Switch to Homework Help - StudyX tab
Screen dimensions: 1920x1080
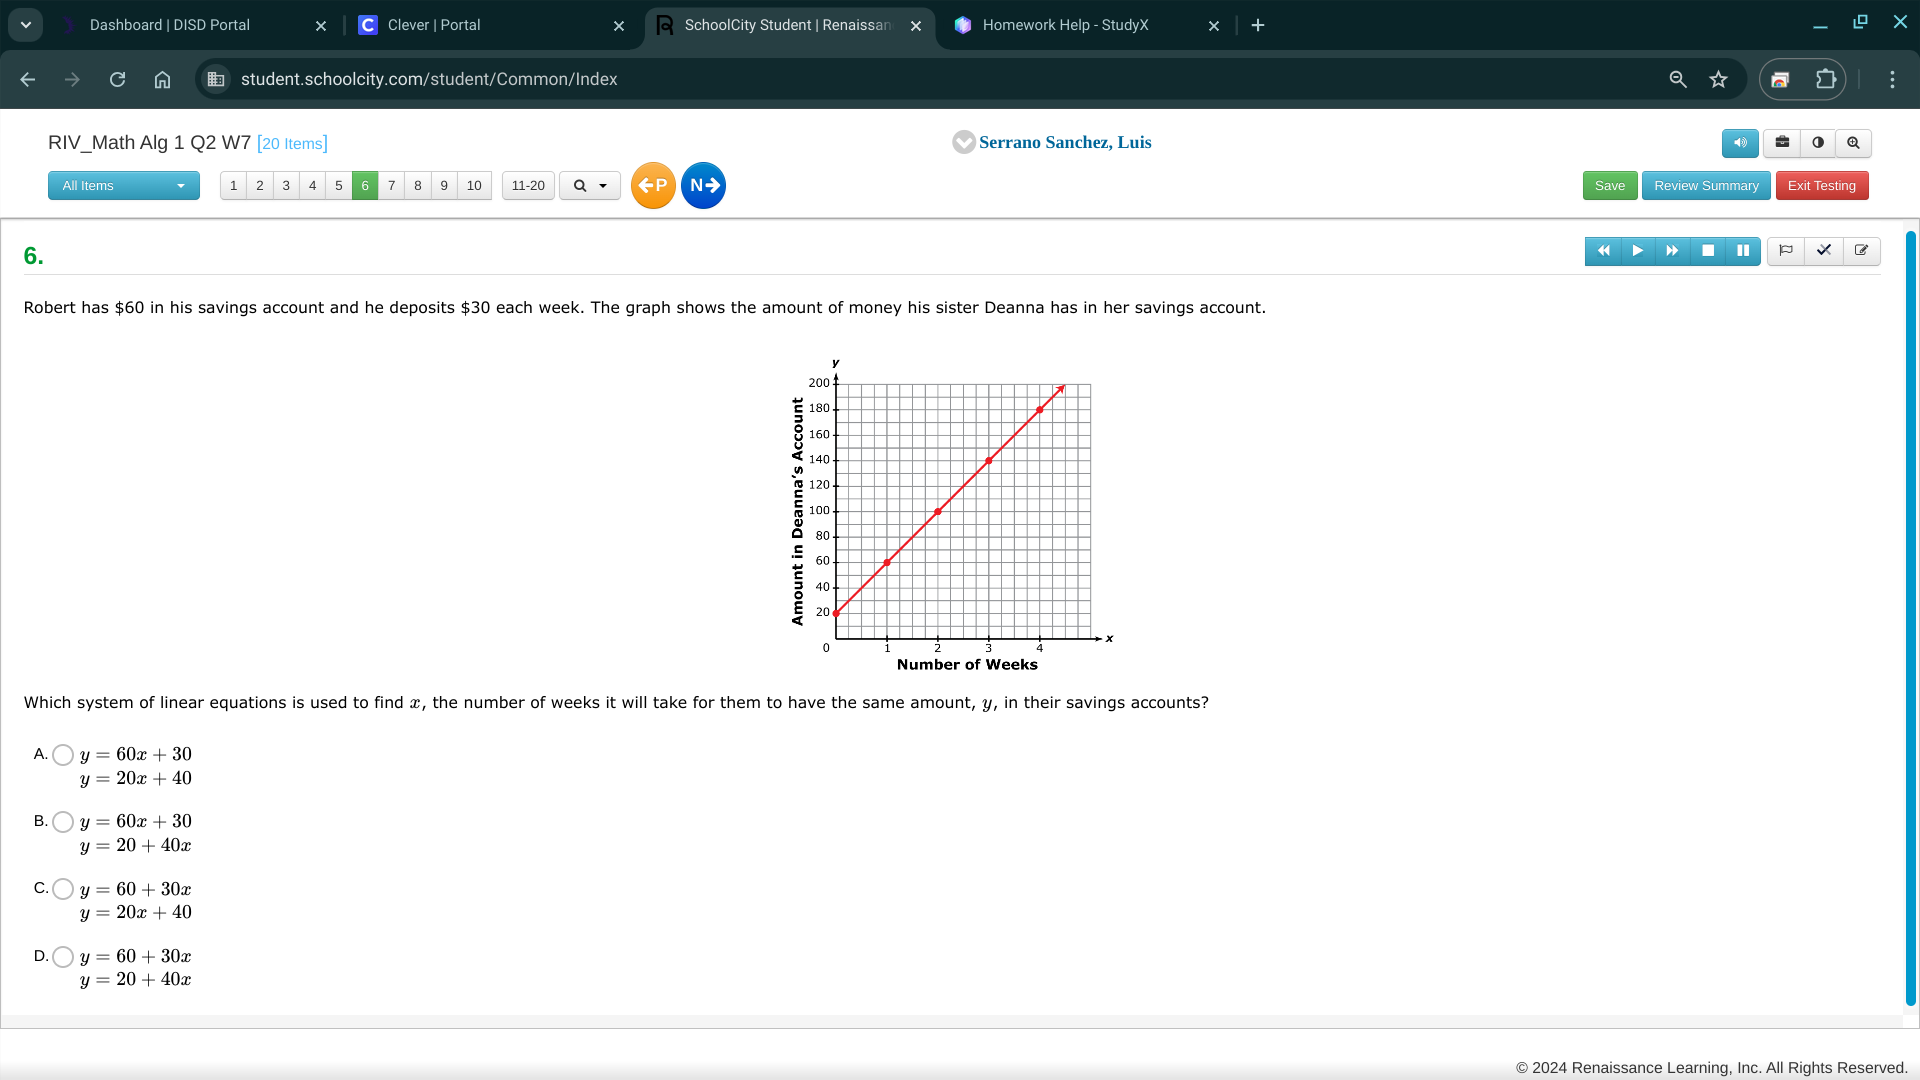tap(1065, 25)
